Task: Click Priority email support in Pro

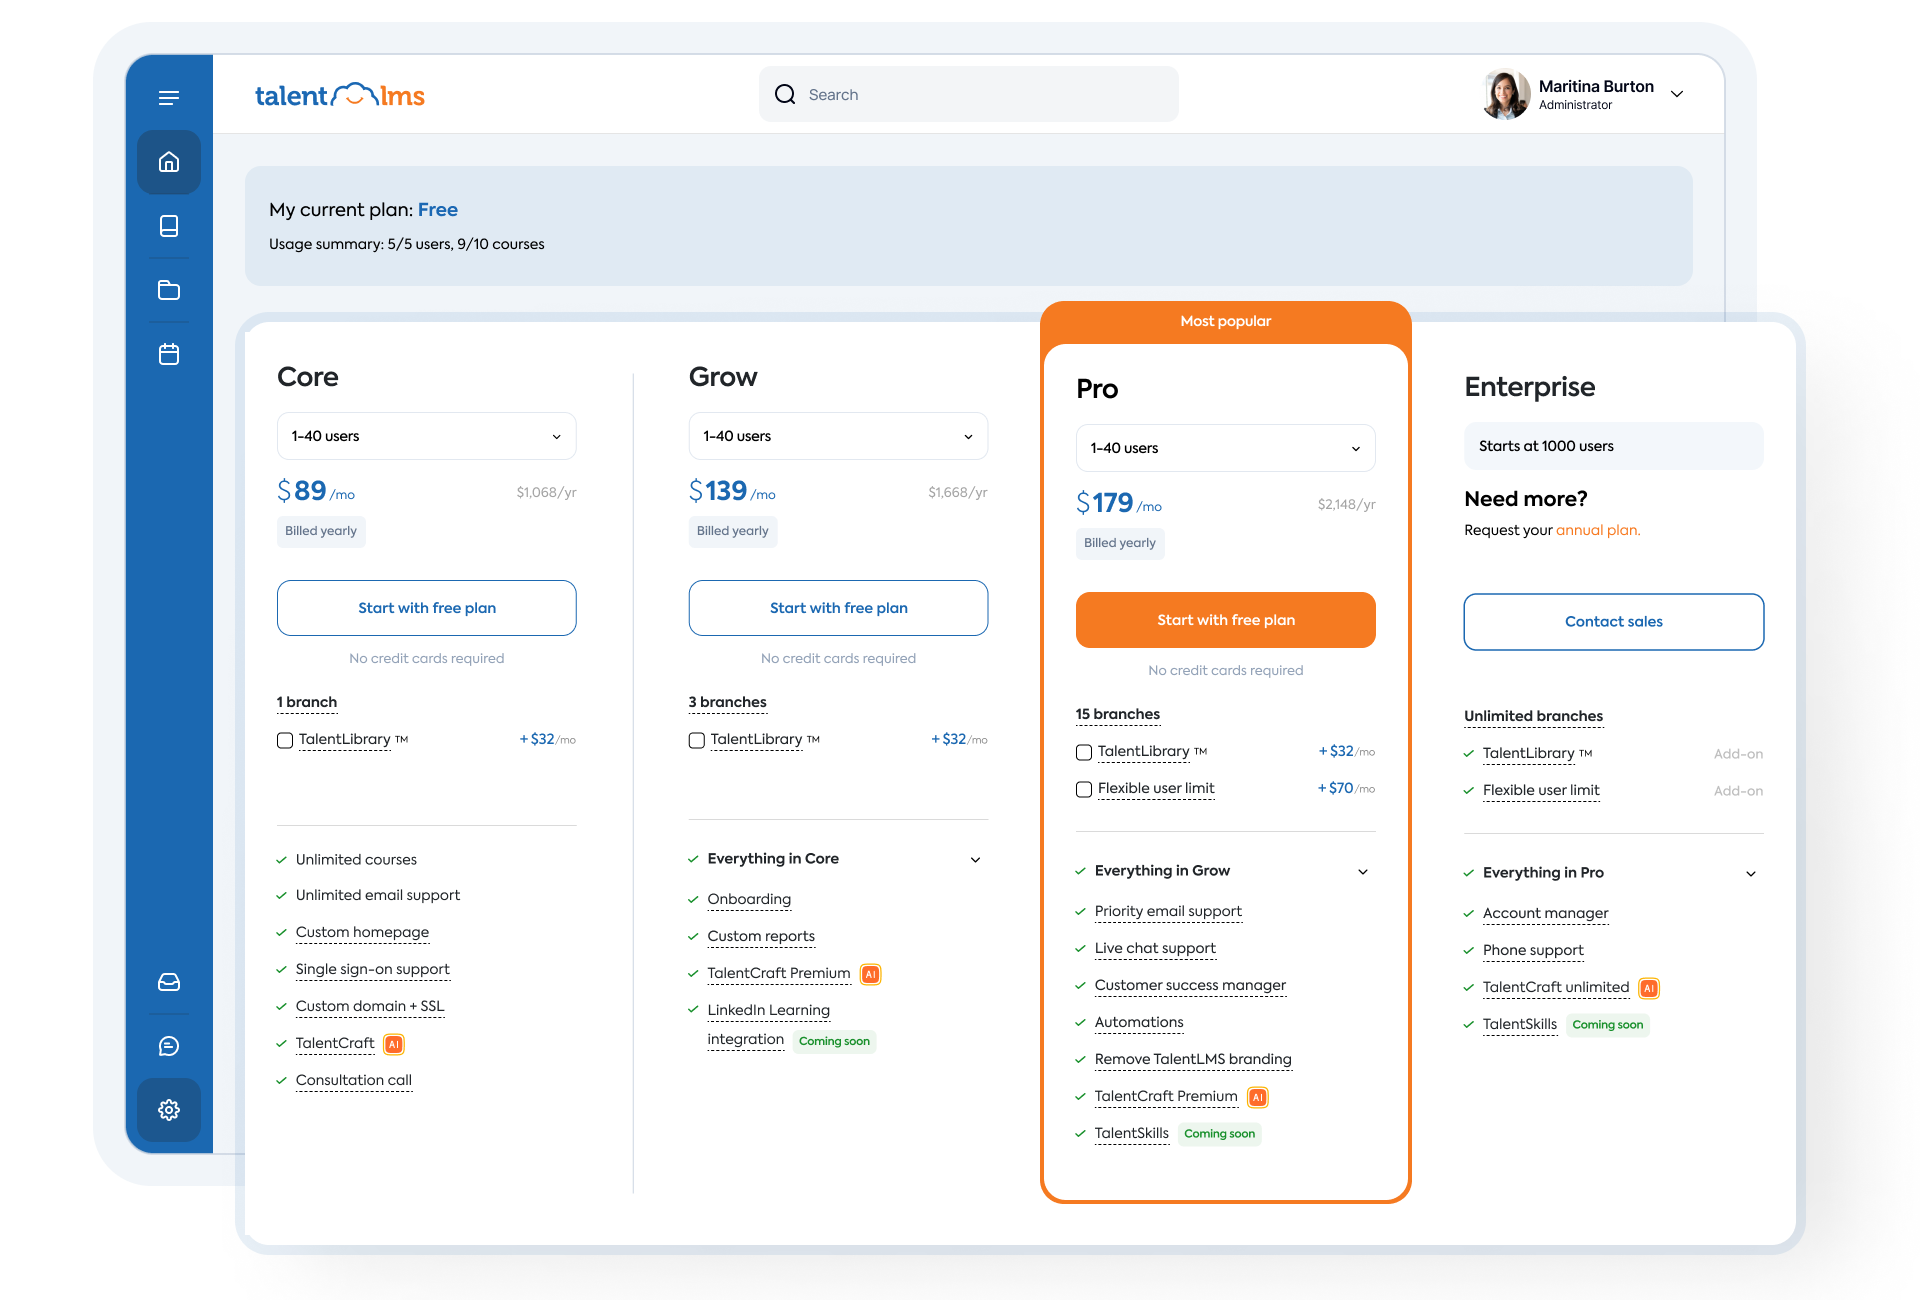Action: (x=1168, y=911)
